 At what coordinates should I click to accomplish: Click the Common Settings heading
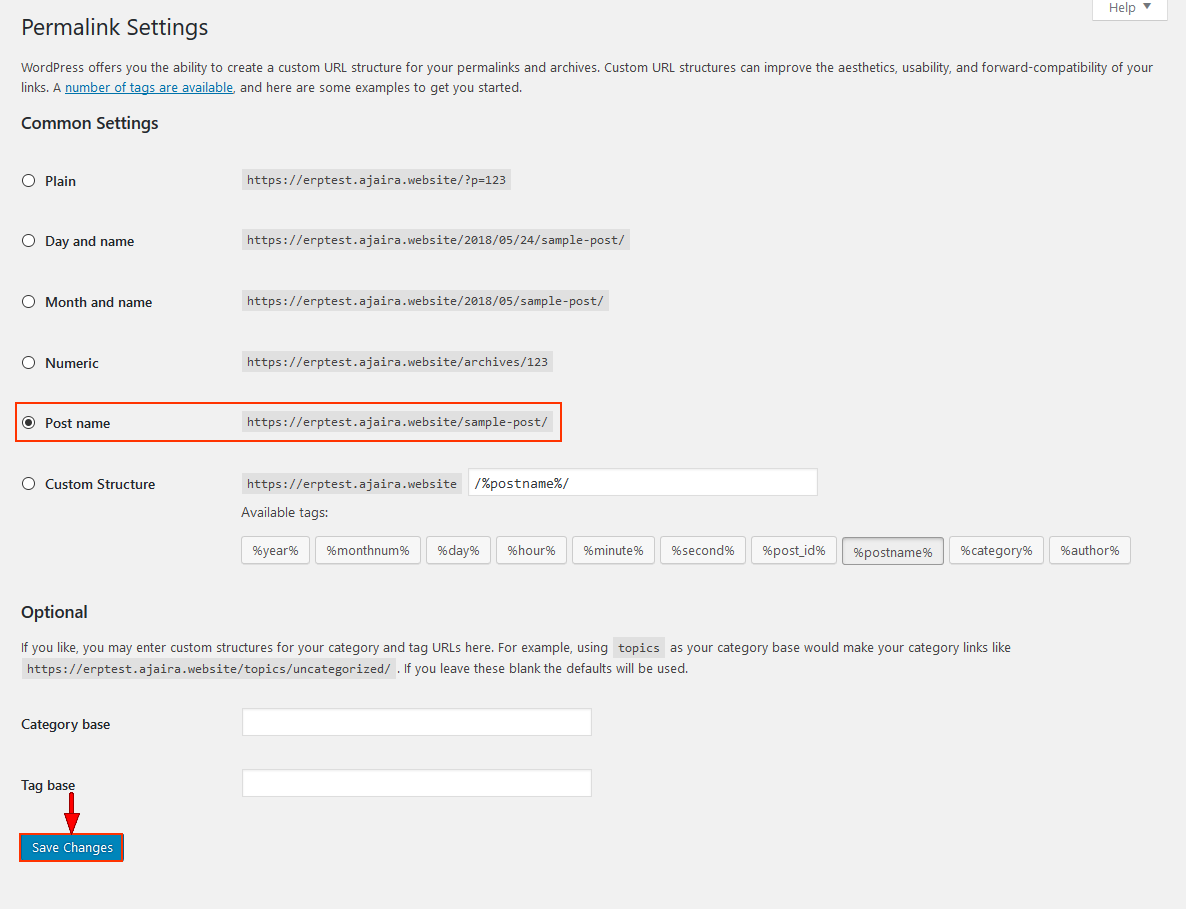[x=90, y=123]
